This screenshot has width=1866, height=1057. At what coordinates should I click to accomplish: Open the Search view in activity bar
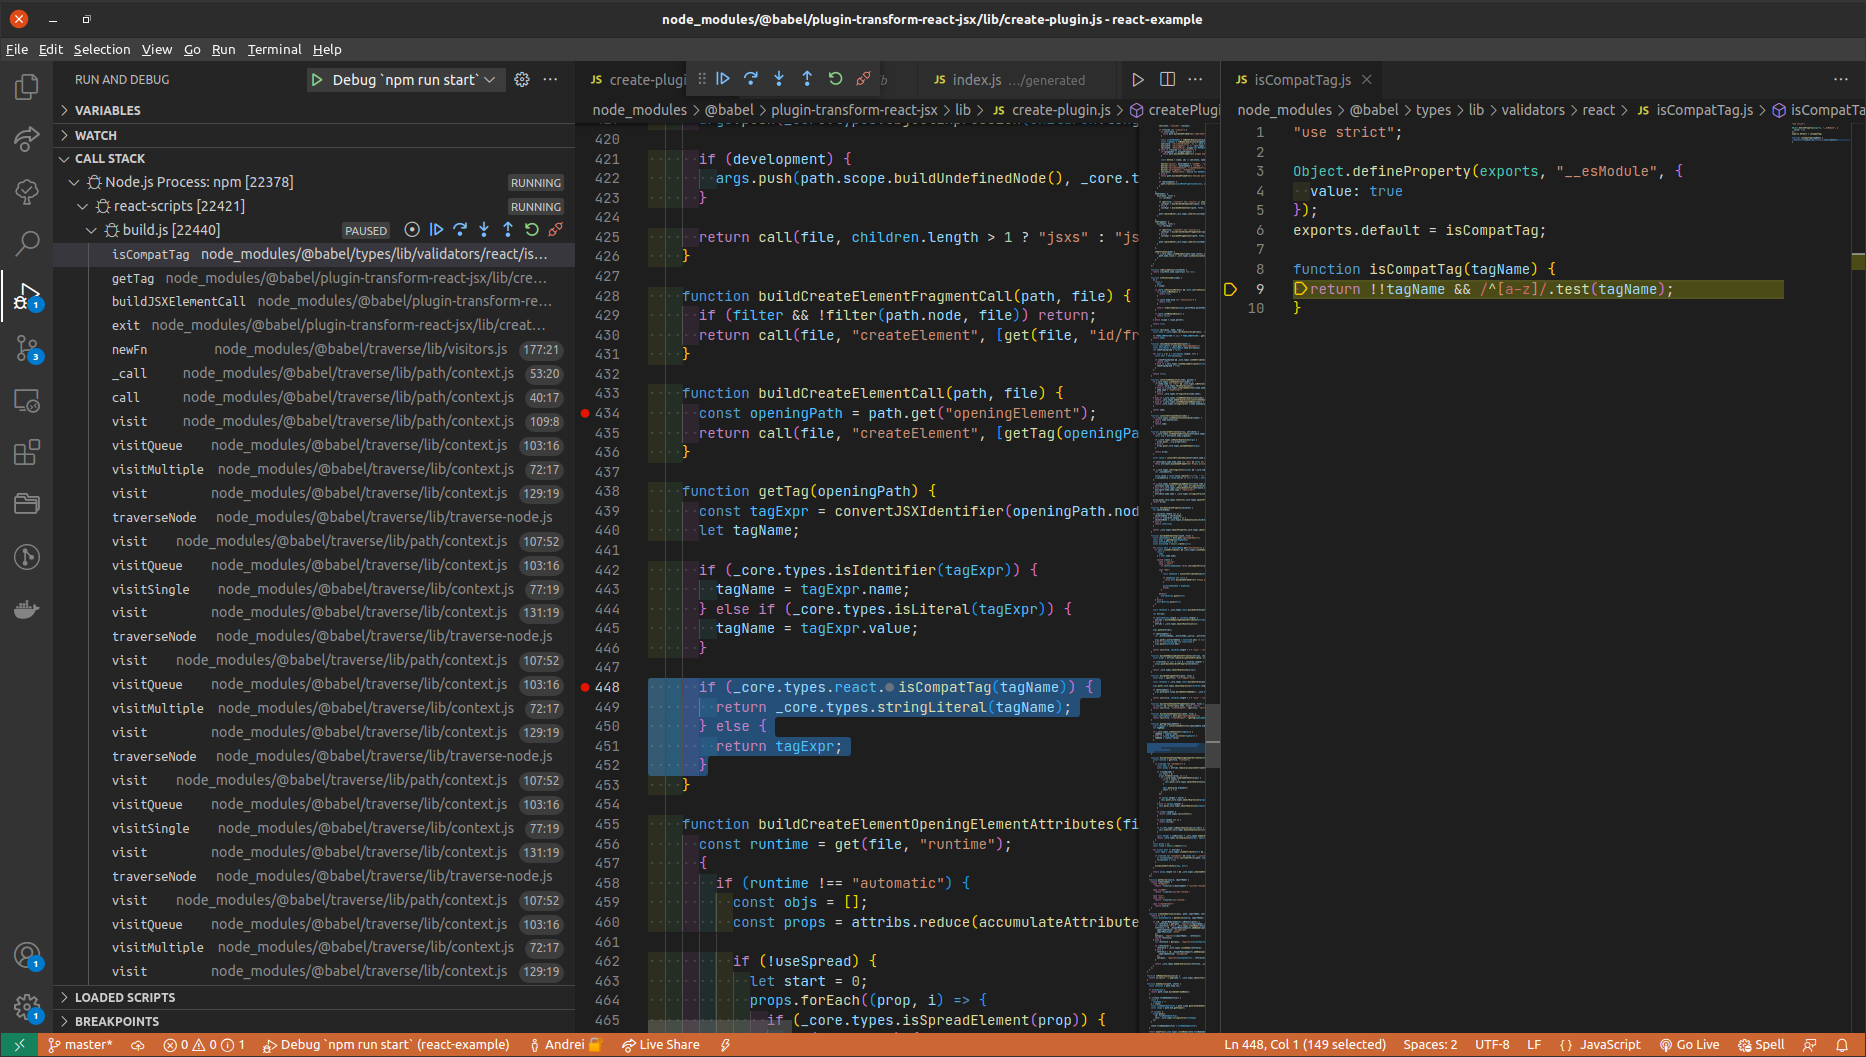[x=27, y=242]
